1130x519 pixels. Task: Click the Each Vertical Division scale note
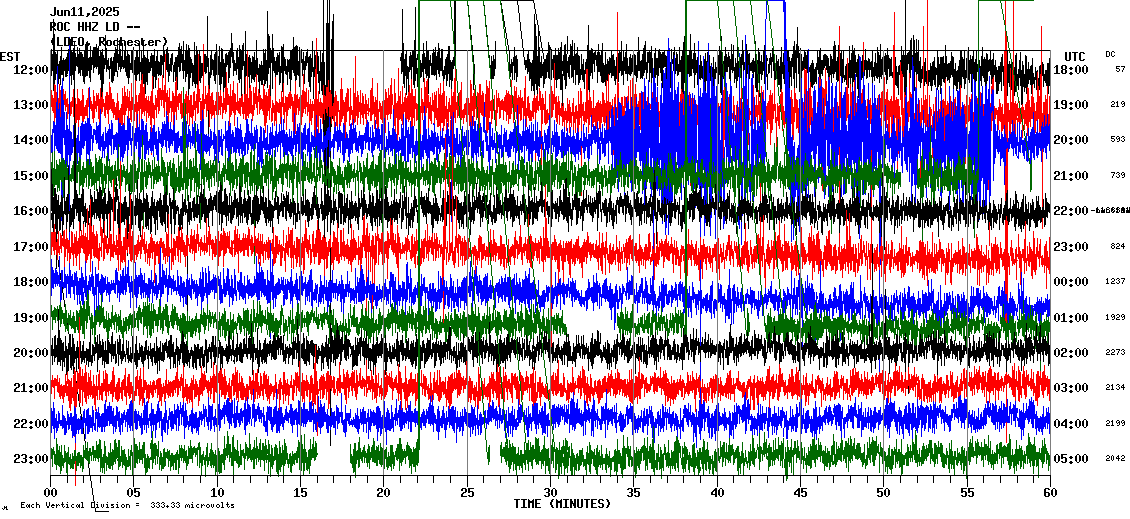tap(127, 506)
